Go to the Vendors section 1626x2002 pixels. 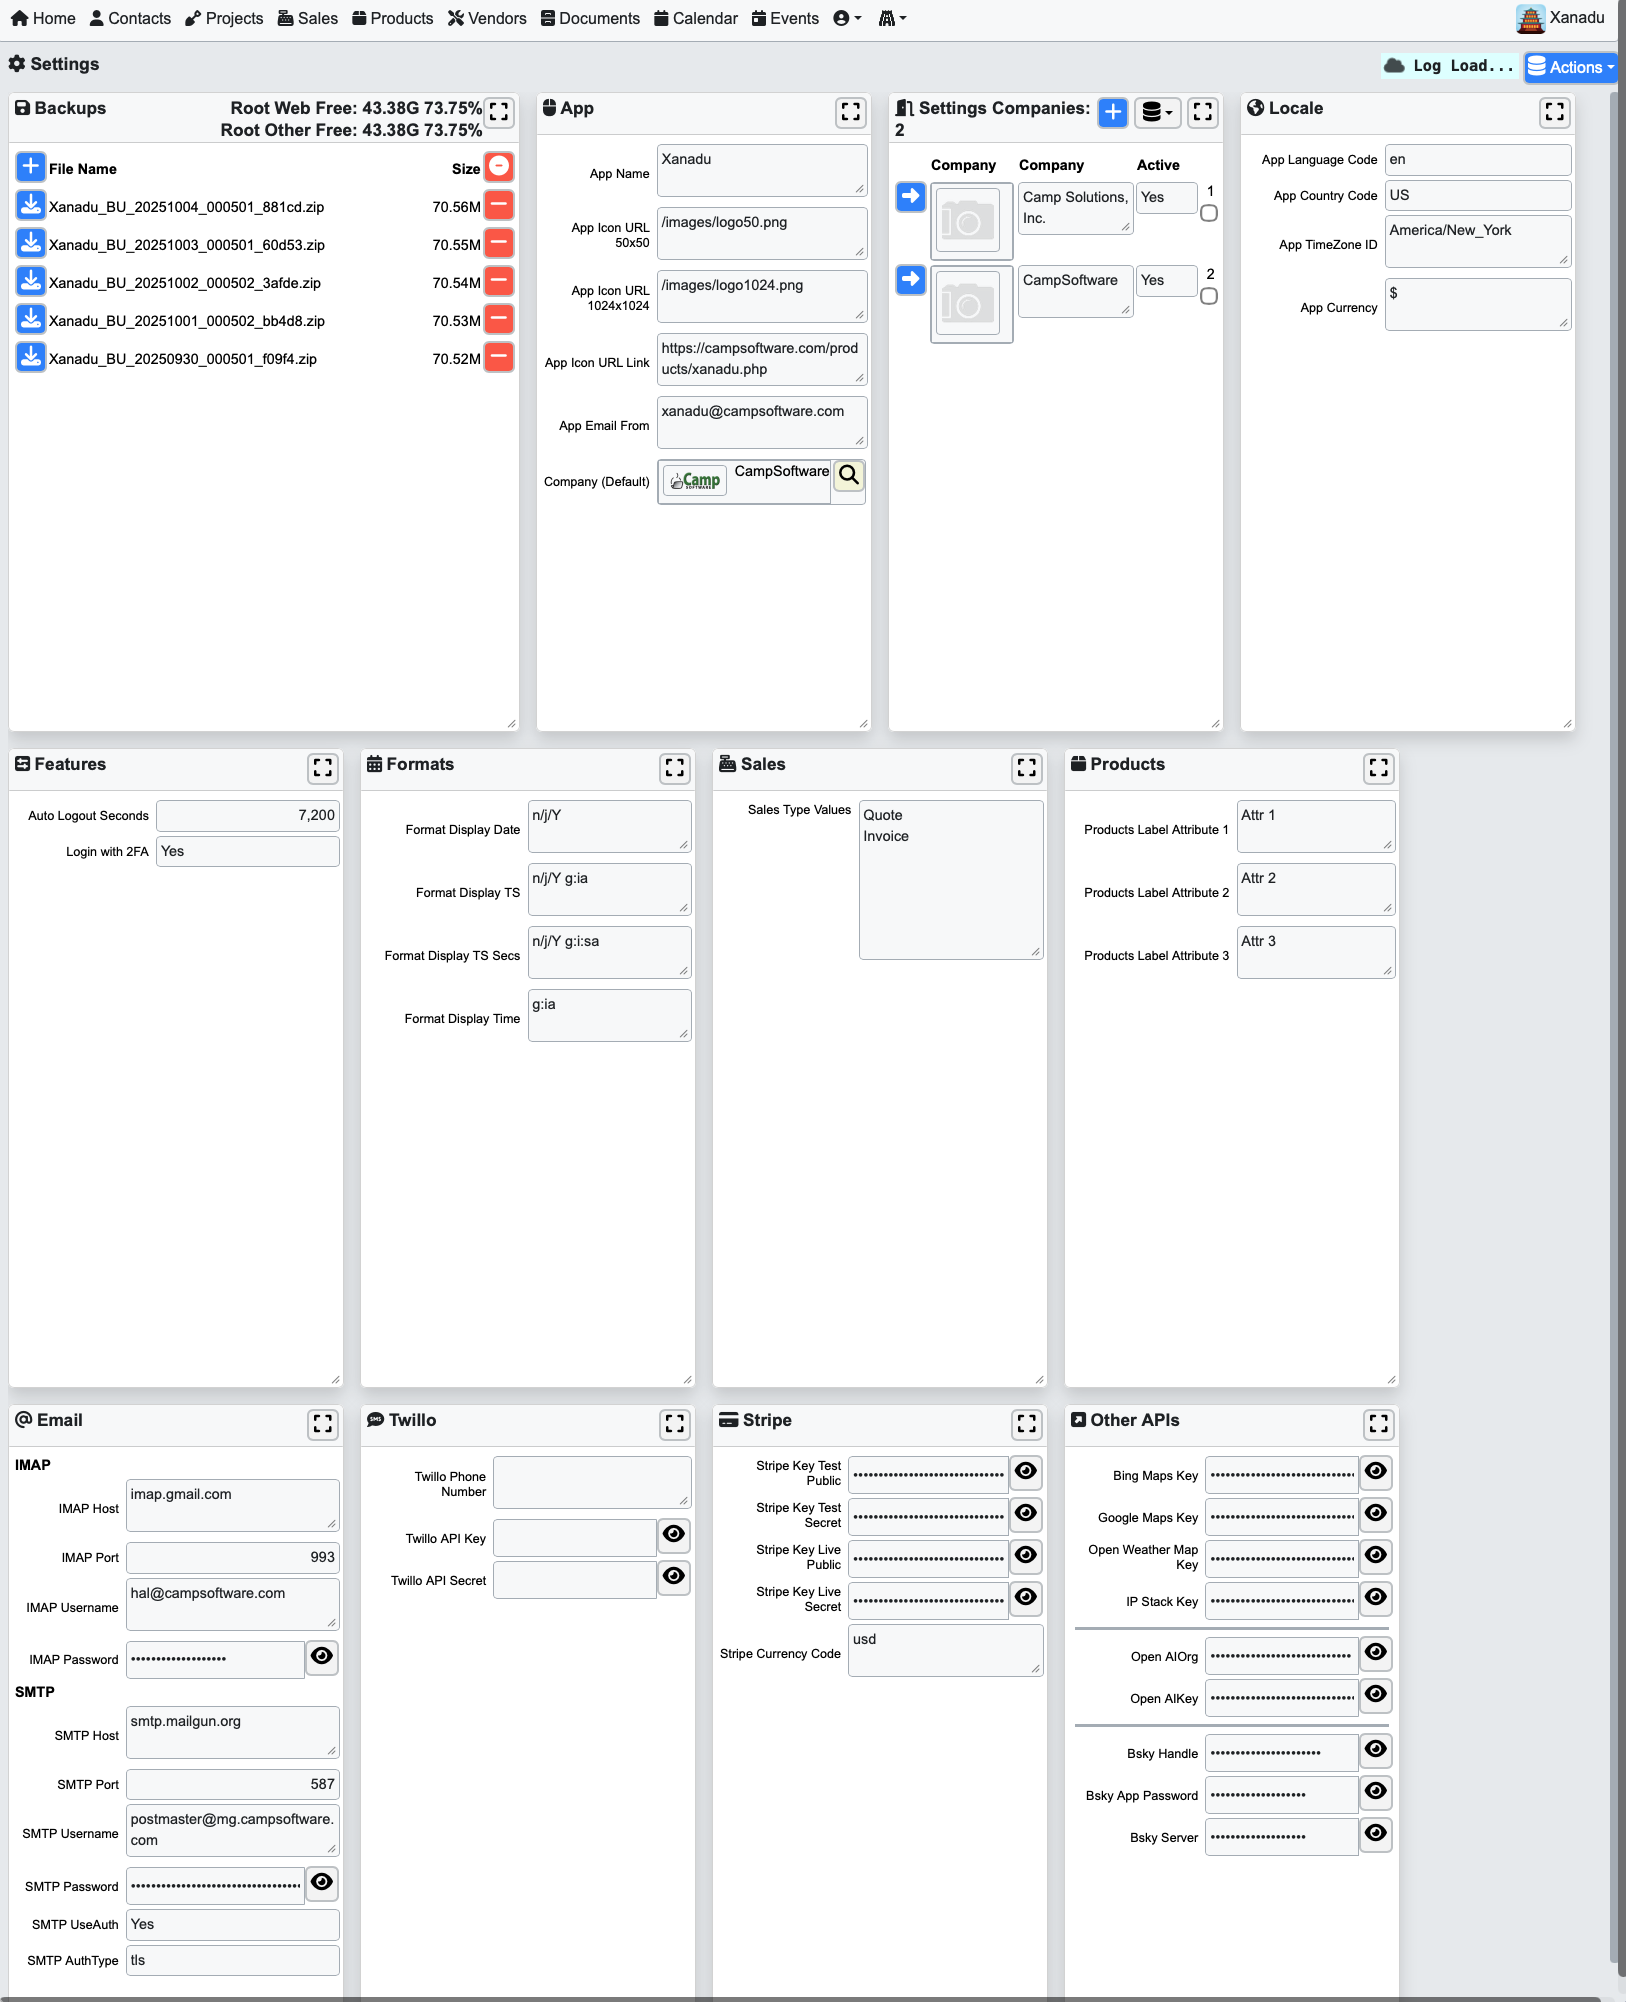[x=487, y=18]
